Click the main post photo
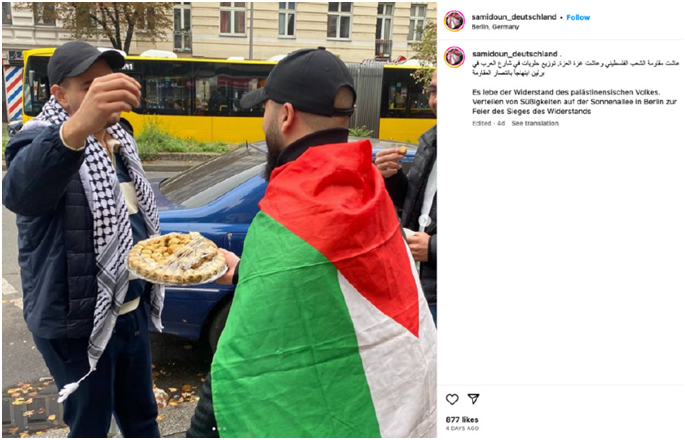 (x=219, y=220)
